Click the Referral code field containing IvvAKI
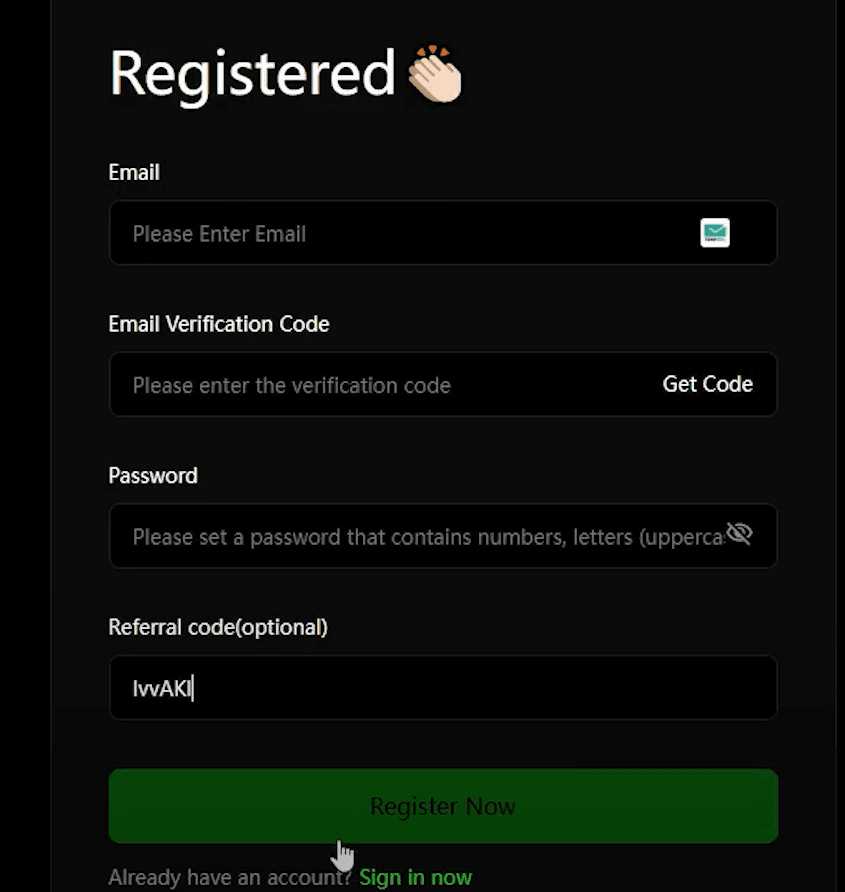Screen dimensions: 845x892 tap(443, 688)
